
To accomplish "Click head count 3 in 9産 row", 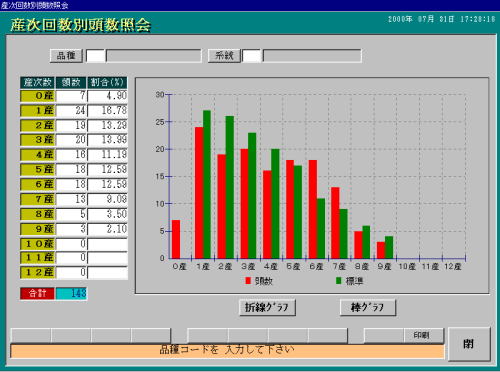I will pyautogui.click(x=71, y=229).
